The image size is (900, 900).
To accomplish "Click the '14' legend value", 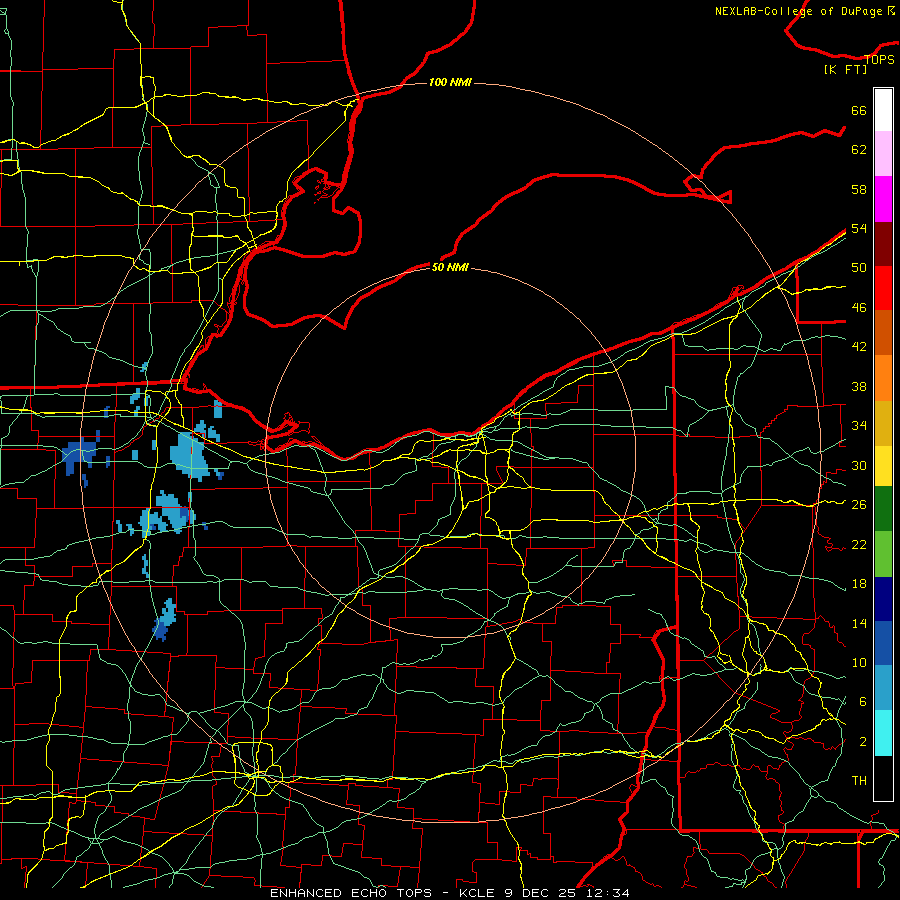I will (x=859, y=623).
